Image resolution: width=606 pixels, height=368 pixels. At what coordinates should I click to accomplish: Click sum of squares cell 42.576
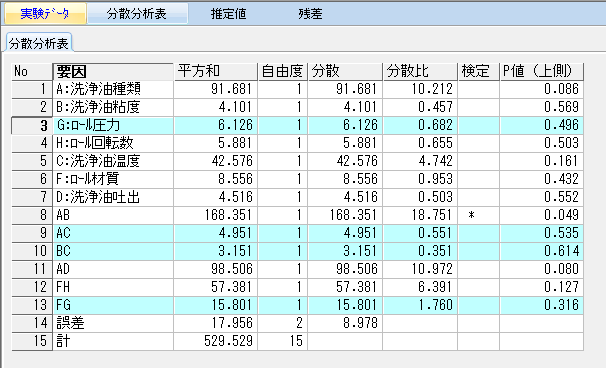(x=216, y=161)
